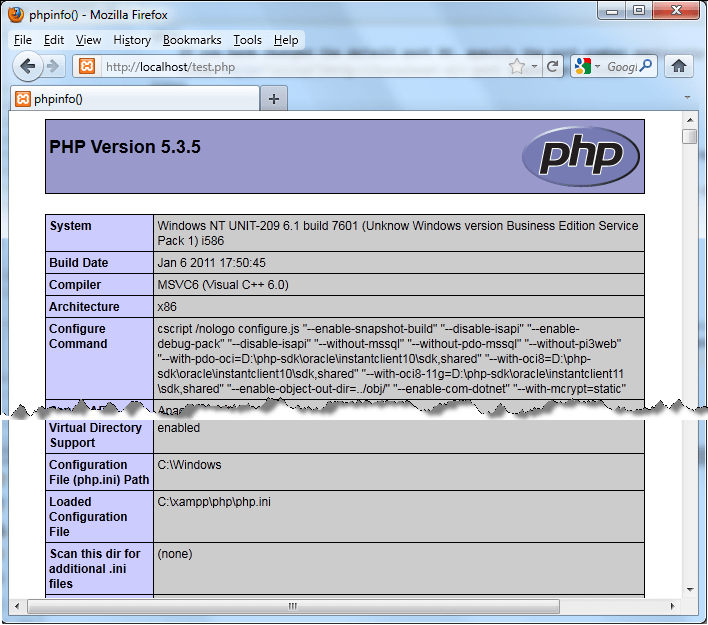Open the View menu
708x625 pixels.
coord(88,40)
